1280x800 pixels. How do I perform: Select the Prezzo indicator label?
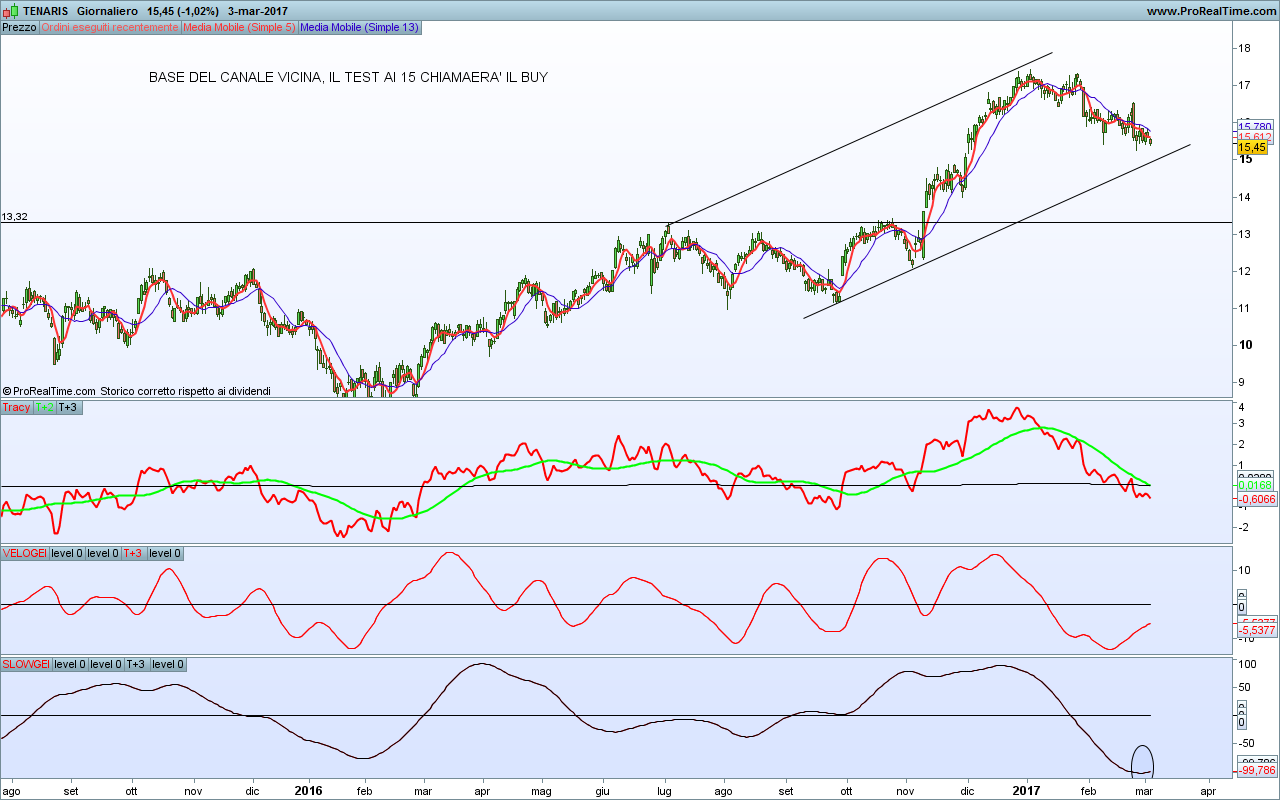(x=19, y=27)
